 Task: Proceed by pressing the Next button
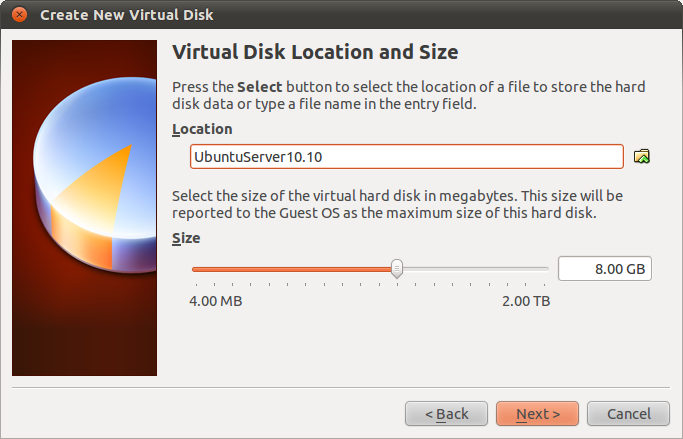(x=536, y=413)
